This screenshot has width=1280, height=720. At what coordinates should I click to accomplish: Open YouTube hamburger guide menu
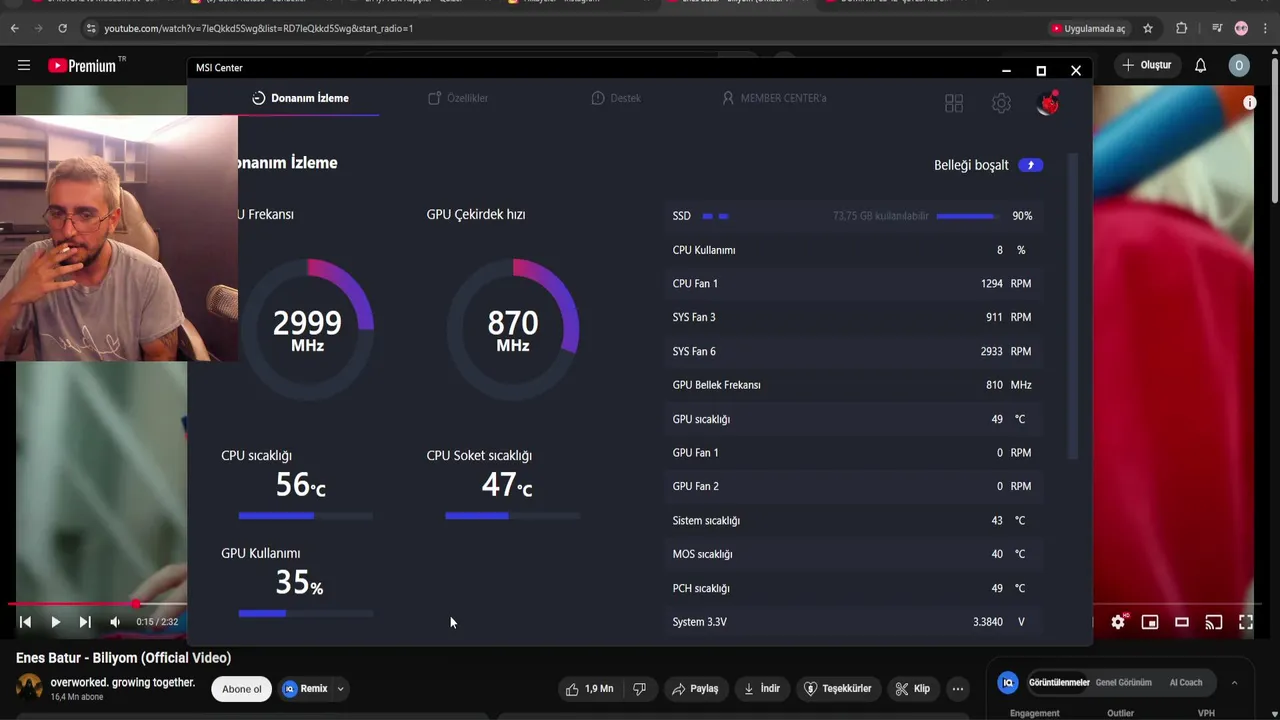pyautogui.click(x=24, y=65)
